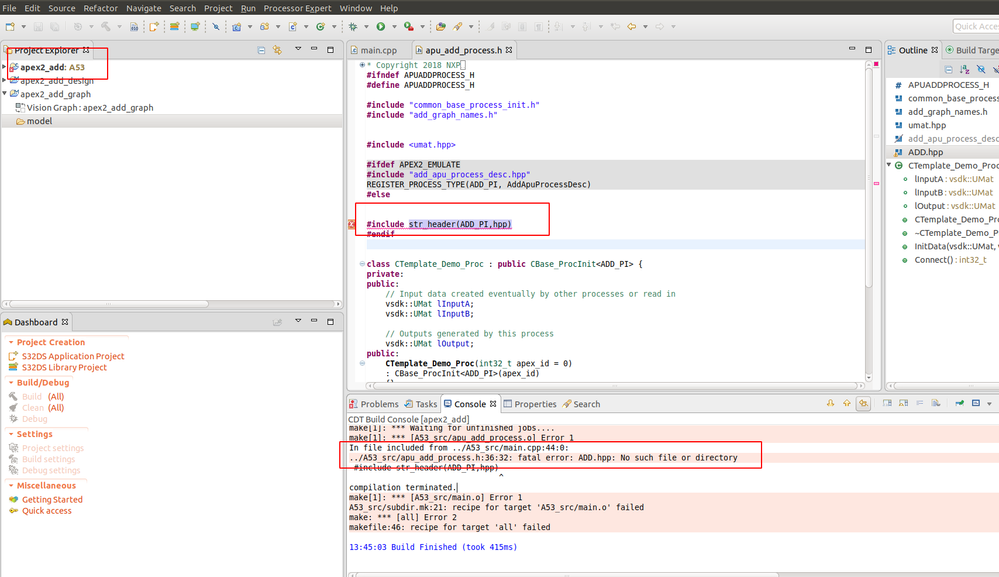The image size is (999, 577).
Task: Open Getting Started link
Action: pyautogui.click(x=52, y=500)
